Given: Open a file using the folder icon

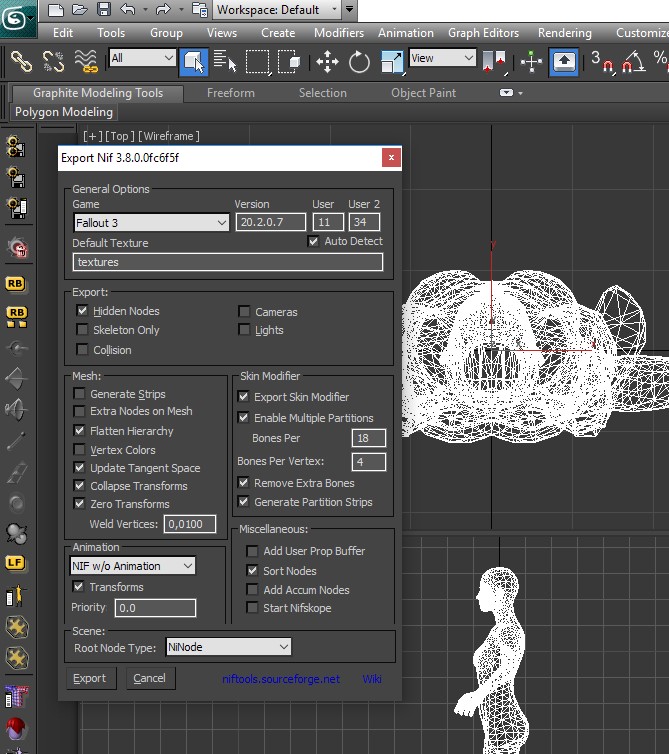Looking at the screenshot, I should tap(79, 10).
